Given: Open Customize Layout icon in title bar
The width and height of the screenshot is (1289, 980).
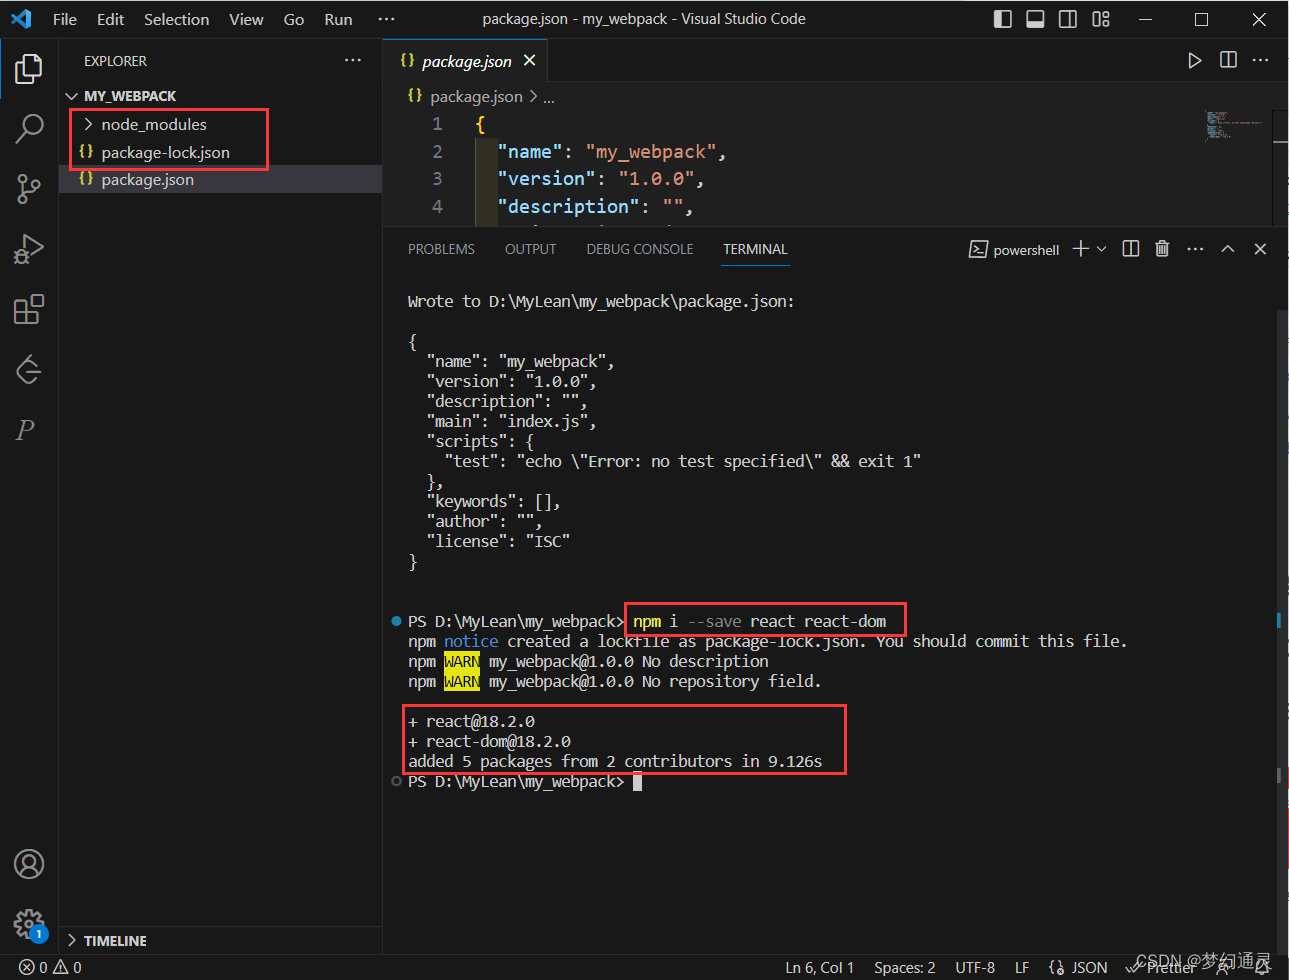Looking at the screenshot, I should click(x=1101, y=19).
